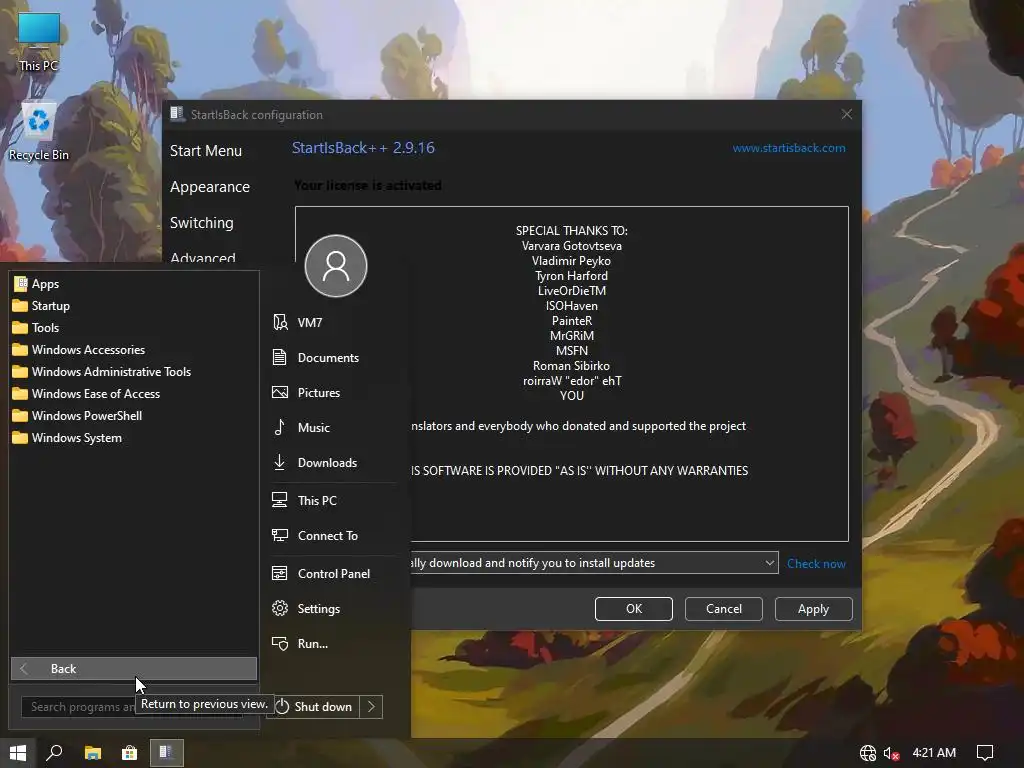The width and height of the screenshot is (1024, 768).
Task: Select the This PC desktop icon
Action: pyautogui.click(x=39, y=41)
